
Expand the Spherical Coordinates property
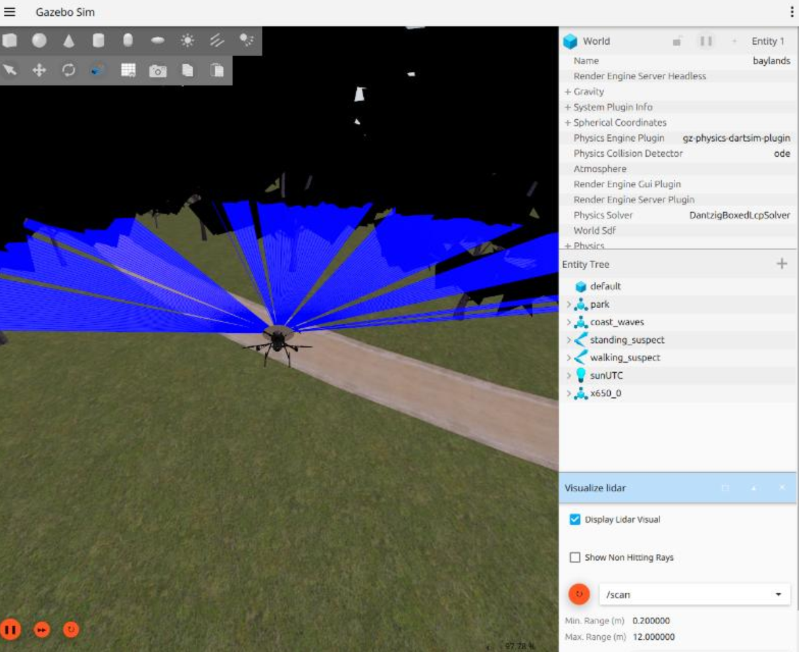coord(568,123)
